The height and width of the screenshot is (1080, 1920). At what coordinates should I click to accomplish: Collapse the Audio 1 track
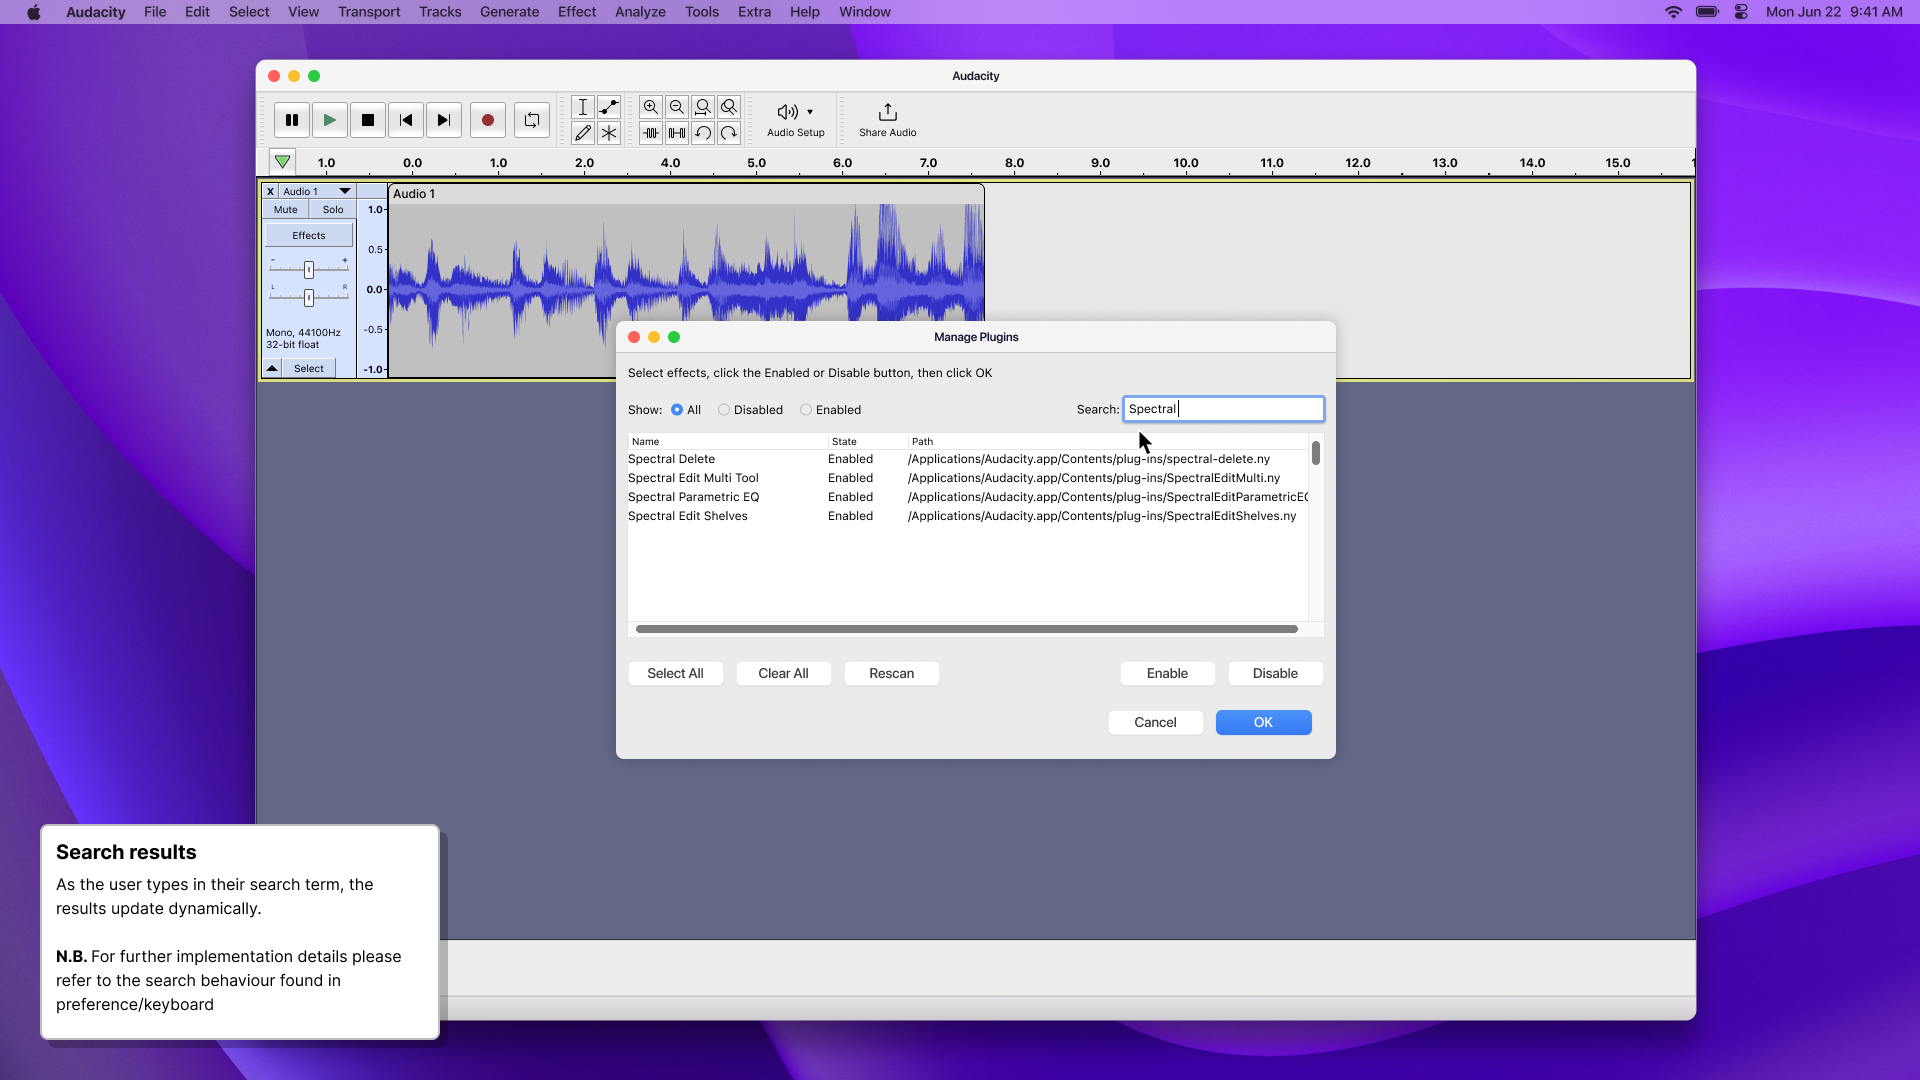click(x=271, y=368)
